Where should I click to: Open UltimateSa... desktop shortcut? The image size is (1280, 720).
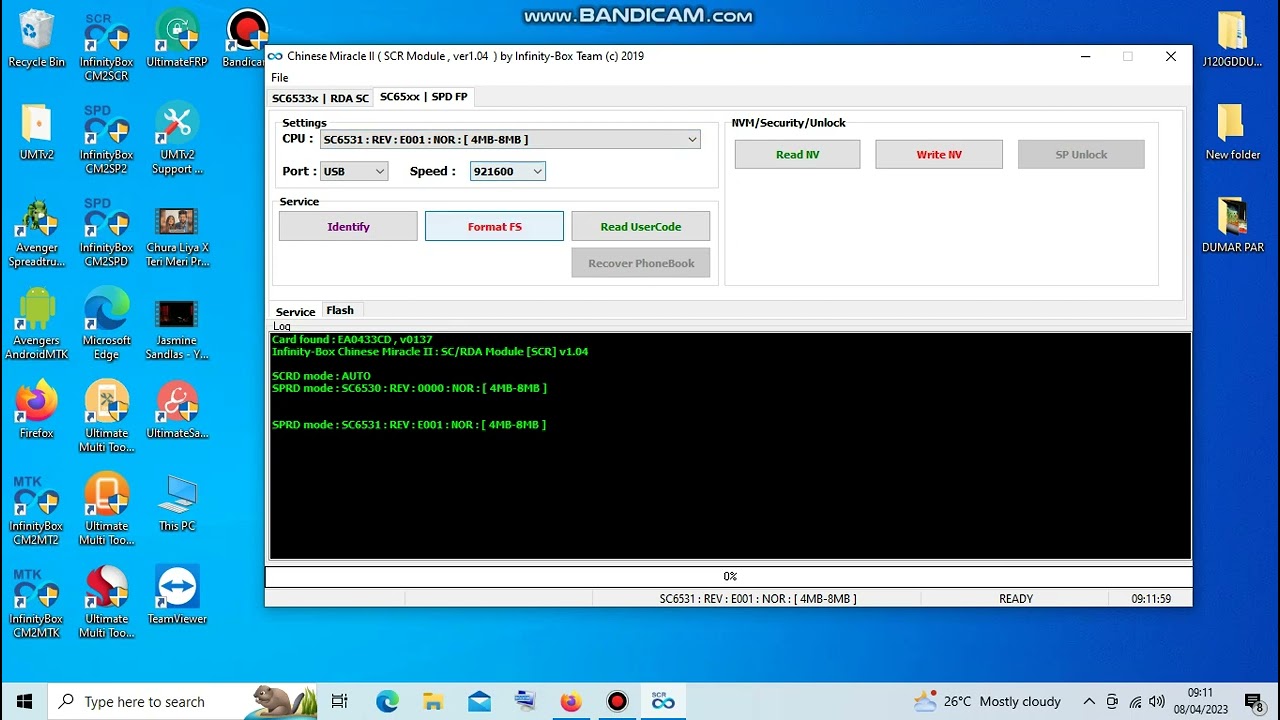point(177,411)
